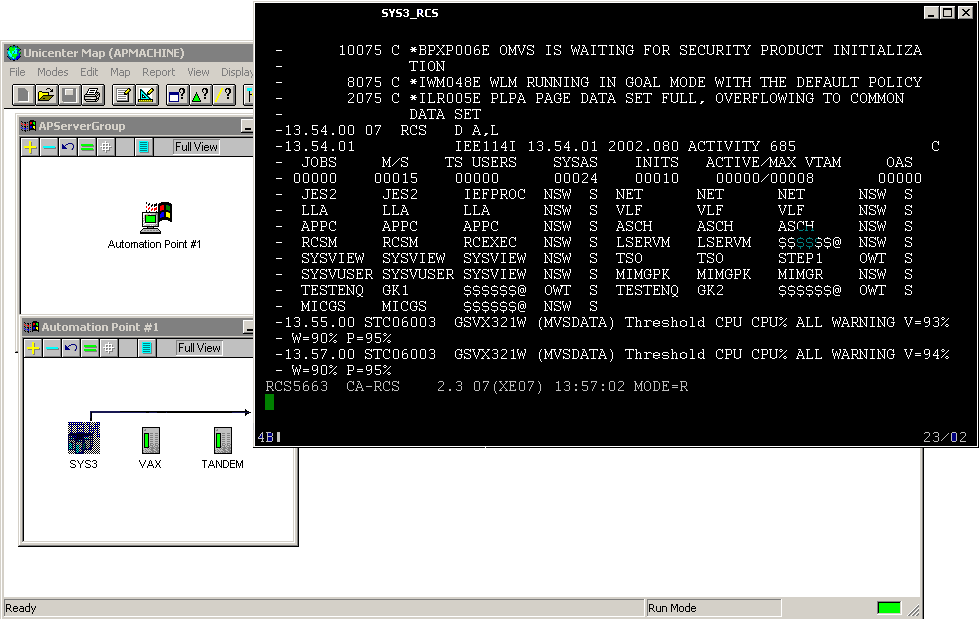Screen dimensions: 980x619
Task: Click window question-mark help icon
Action: (x=178, y=95)
